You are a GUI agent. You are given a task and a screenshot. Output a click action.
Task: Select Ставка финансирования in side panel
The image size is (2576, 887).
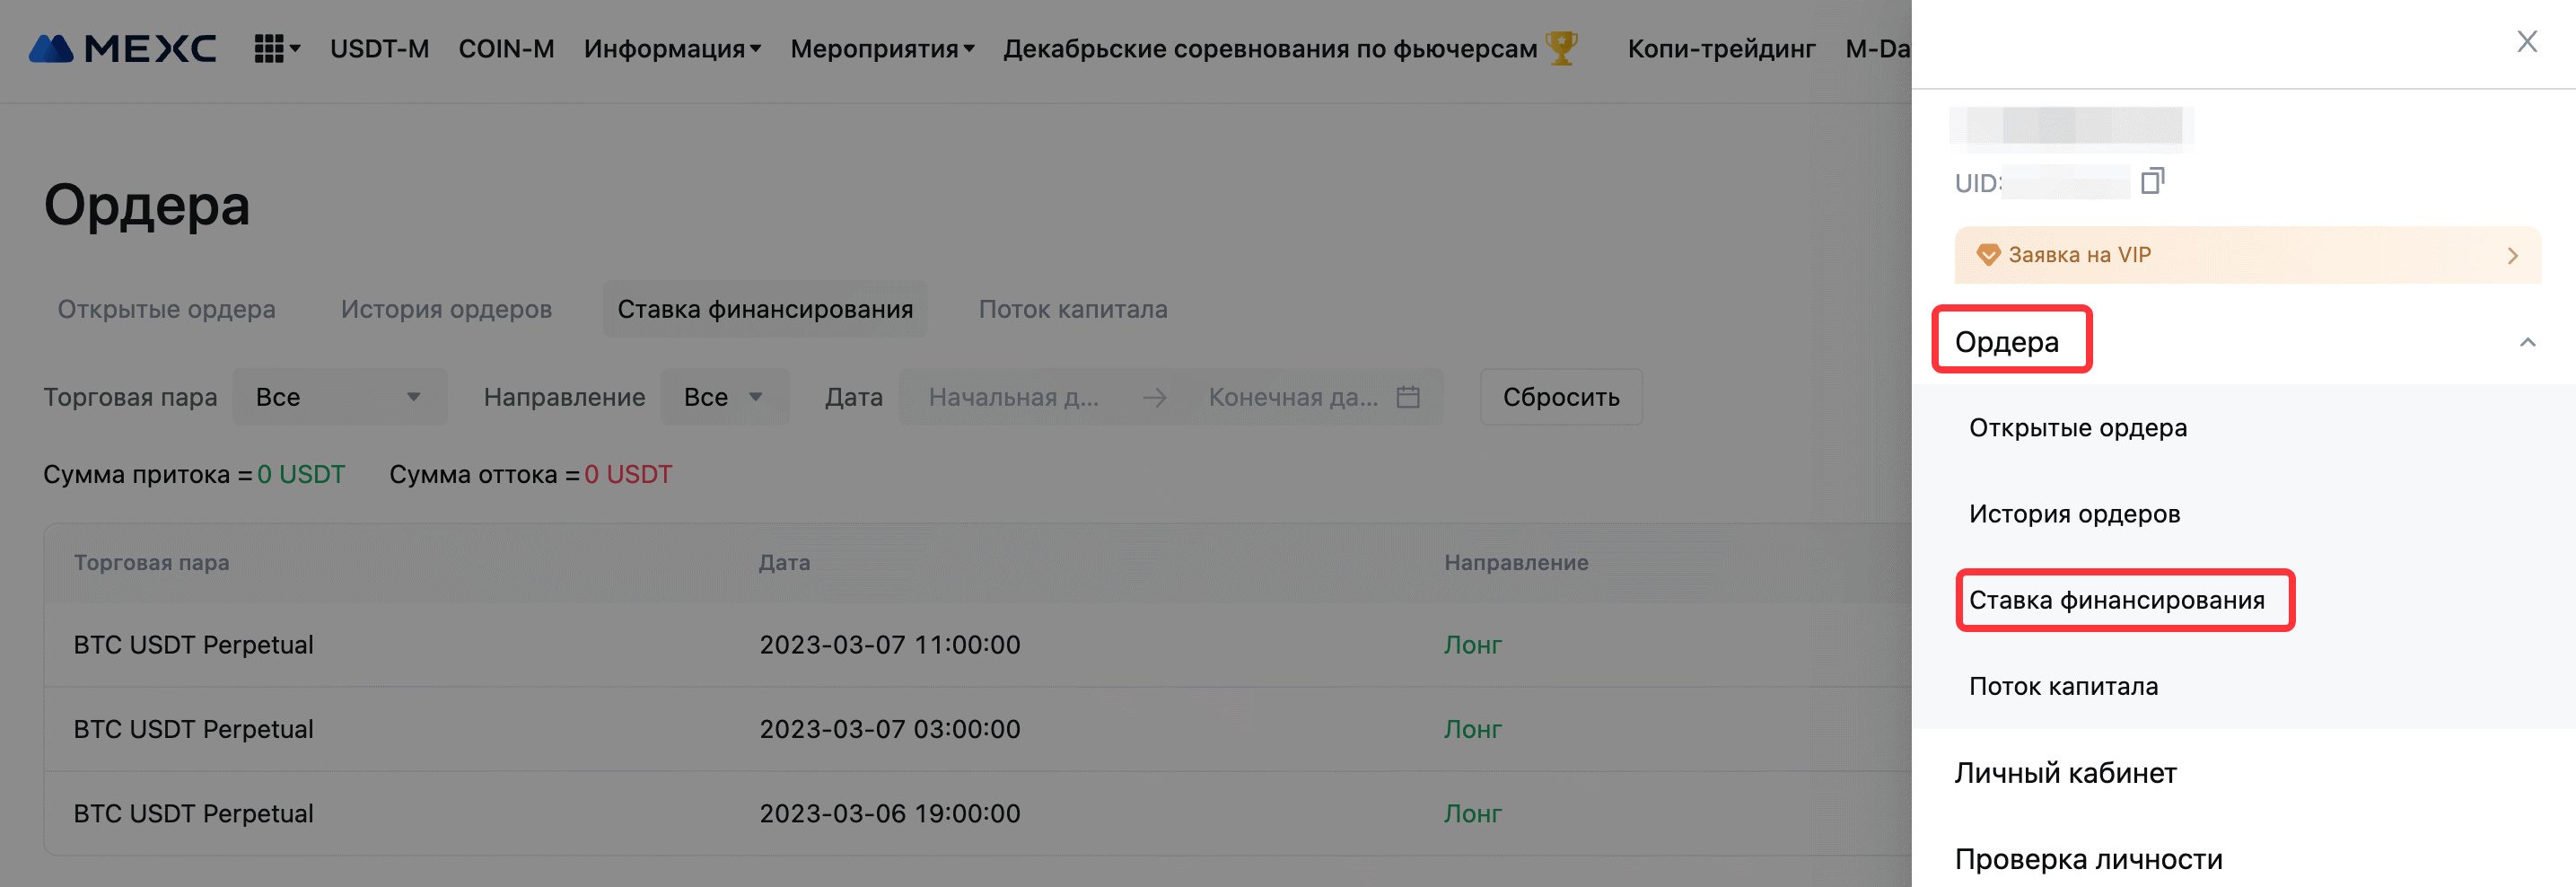click(2116, 600)
